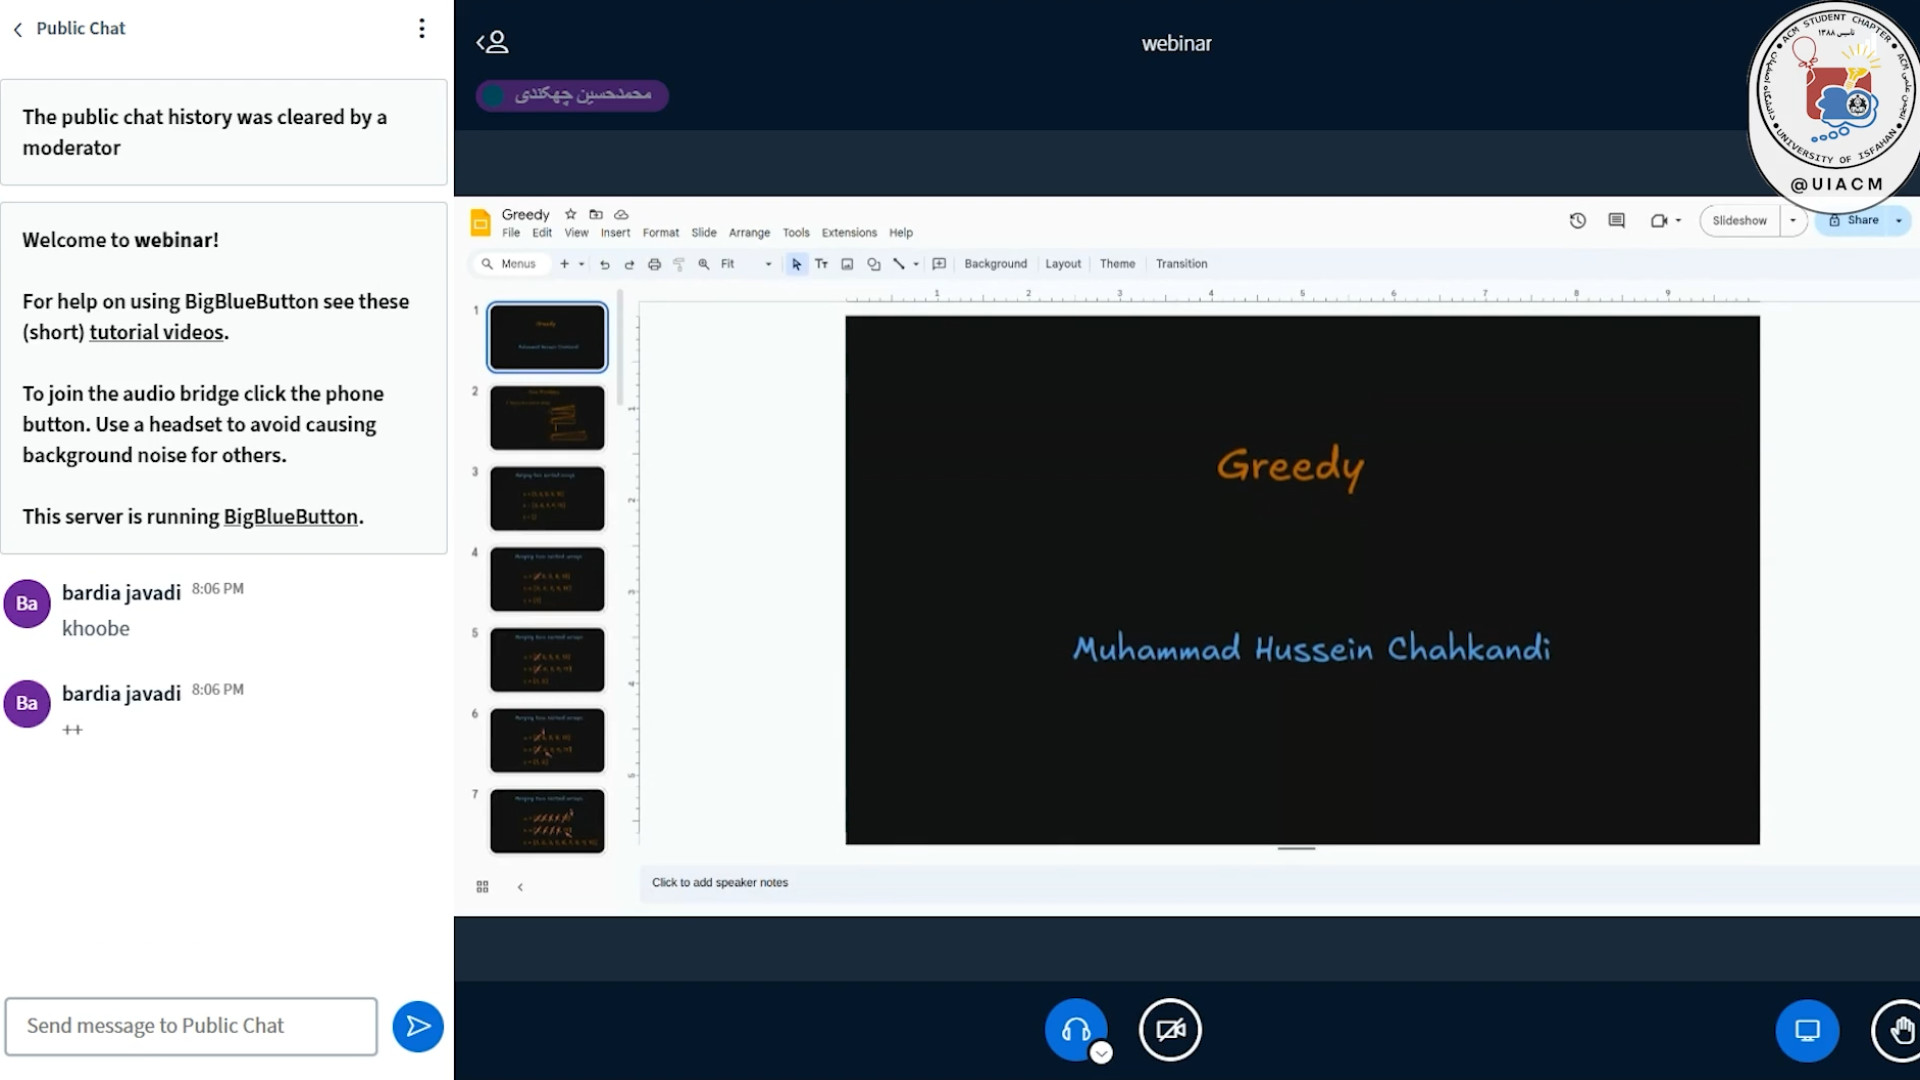Viewport: 1920px width, 1080px height.
Task: Open the tutorial videos link
Action: 156,332
